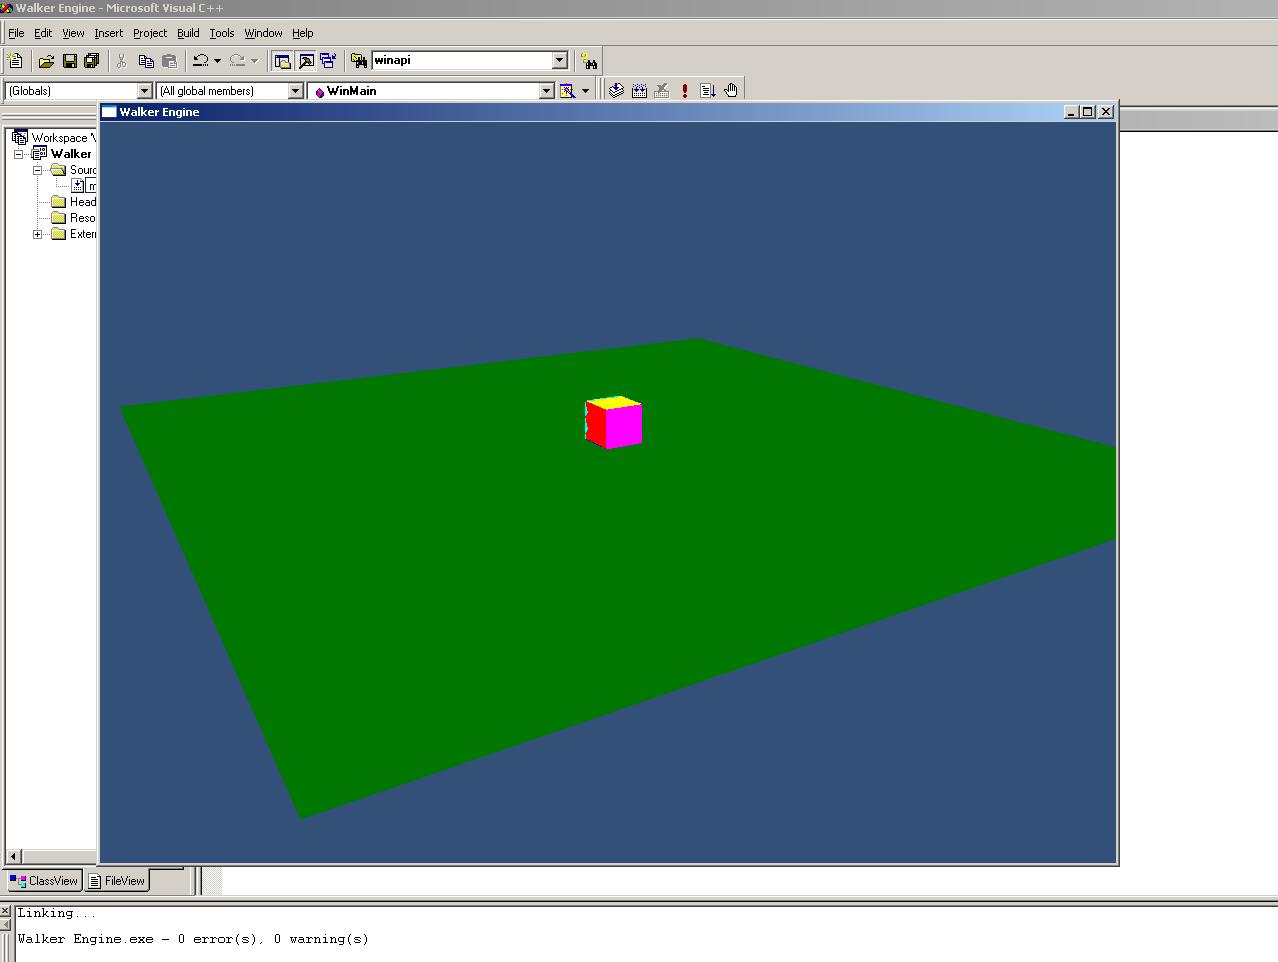
Task: Click the Paste clipboard icon
Action: pos(169,61)
